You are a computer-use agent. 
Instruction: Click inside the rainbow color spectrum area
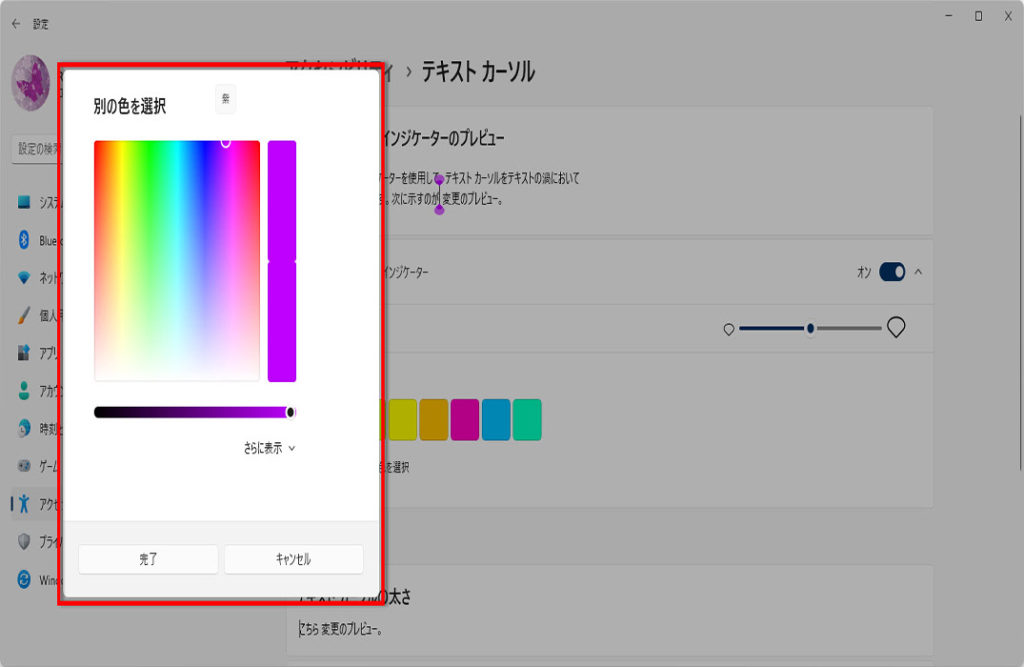(176, 260)
